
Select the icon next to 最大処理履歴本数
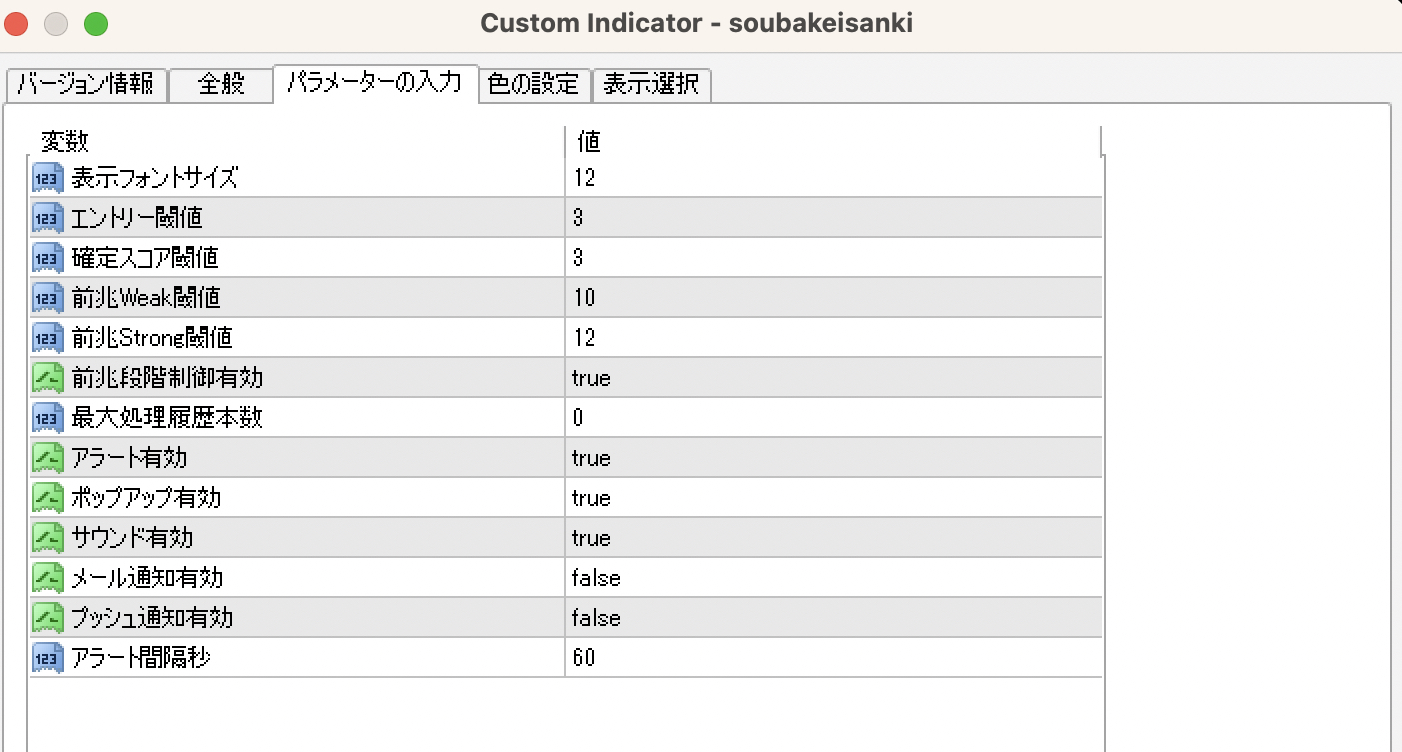[48, 418]
